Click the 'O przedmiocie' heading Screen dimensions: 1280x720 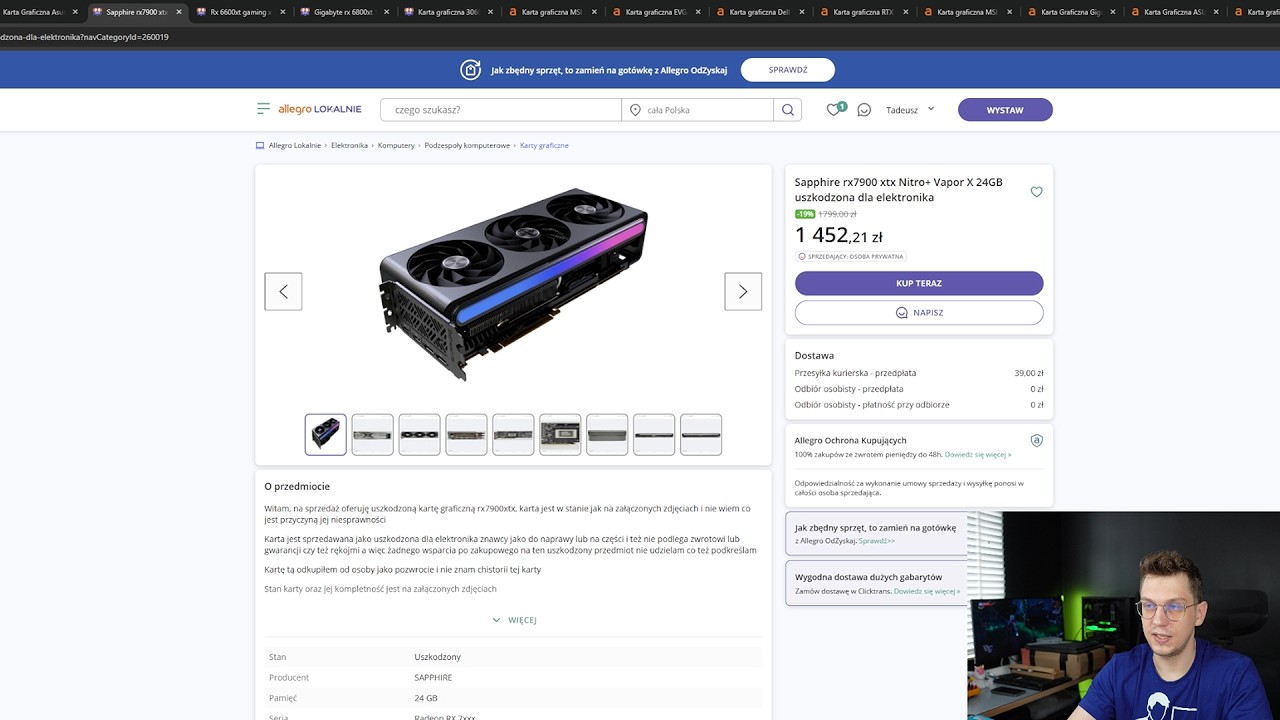(297, 487)
